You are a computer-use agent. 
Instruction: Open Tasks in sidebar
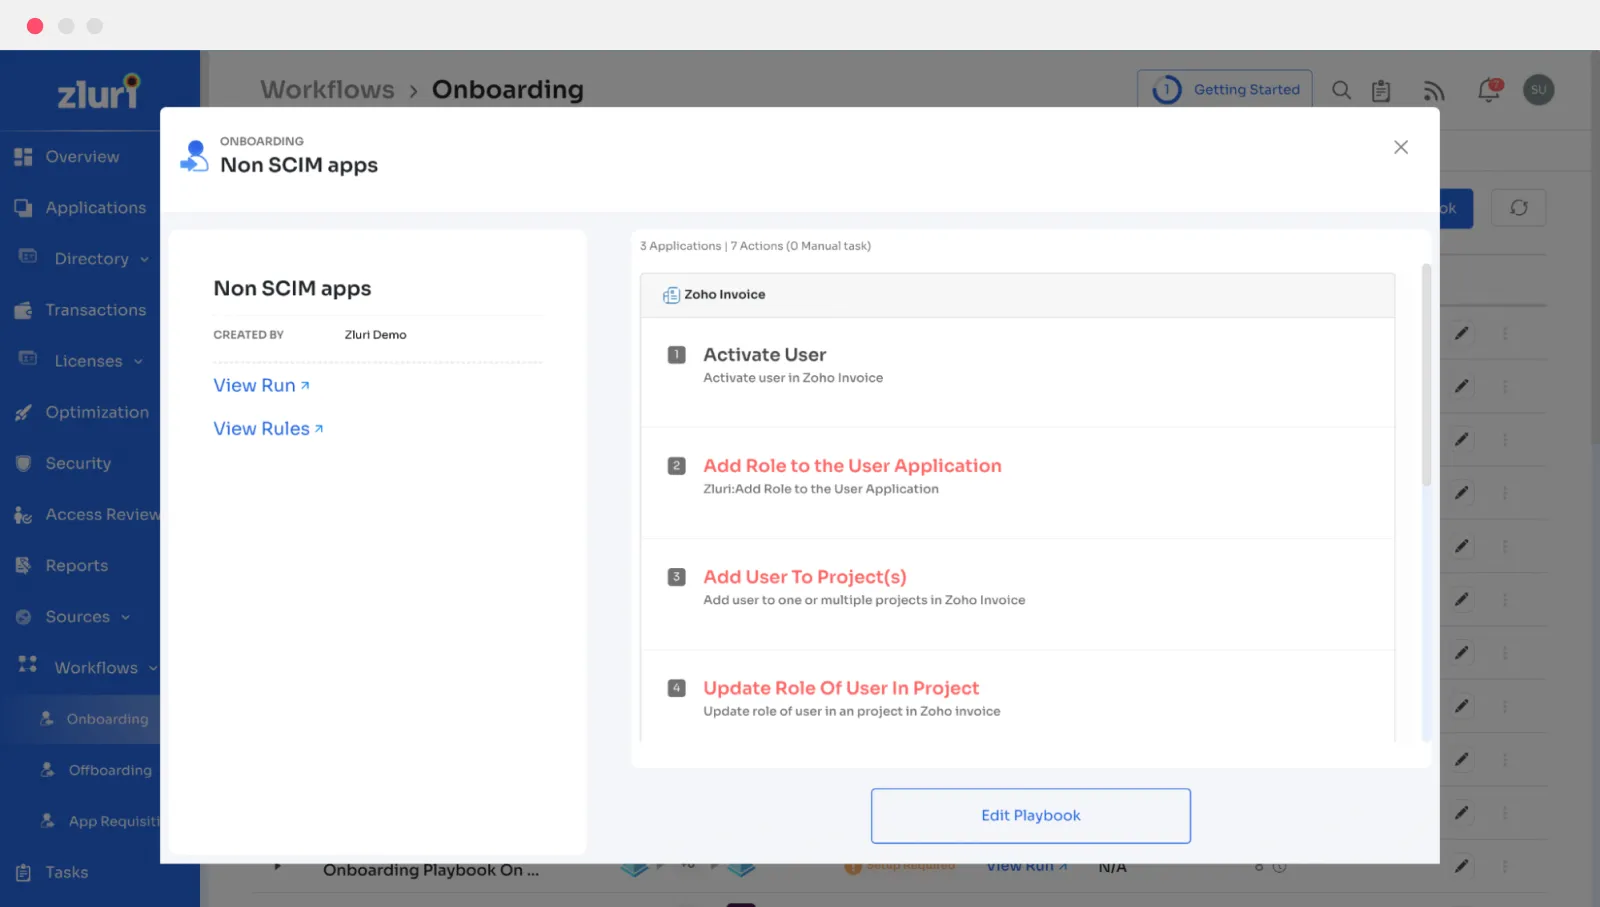66,872
